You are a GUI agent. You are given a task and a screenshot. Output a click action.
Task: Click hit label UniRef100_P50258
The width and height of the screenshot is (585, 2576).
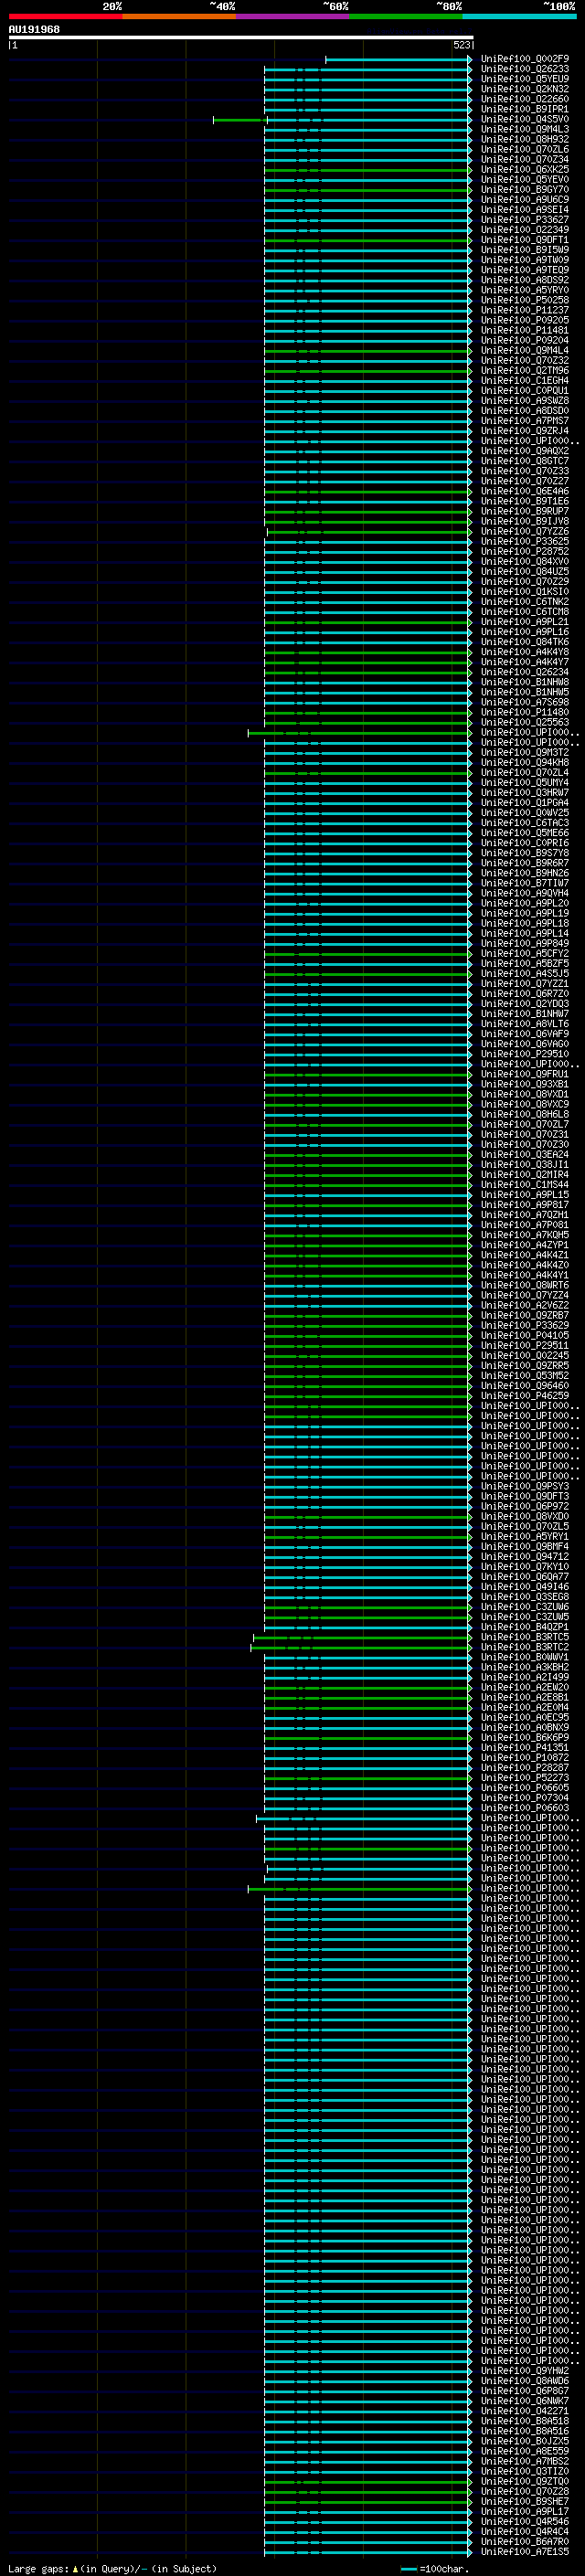point(525,300)
